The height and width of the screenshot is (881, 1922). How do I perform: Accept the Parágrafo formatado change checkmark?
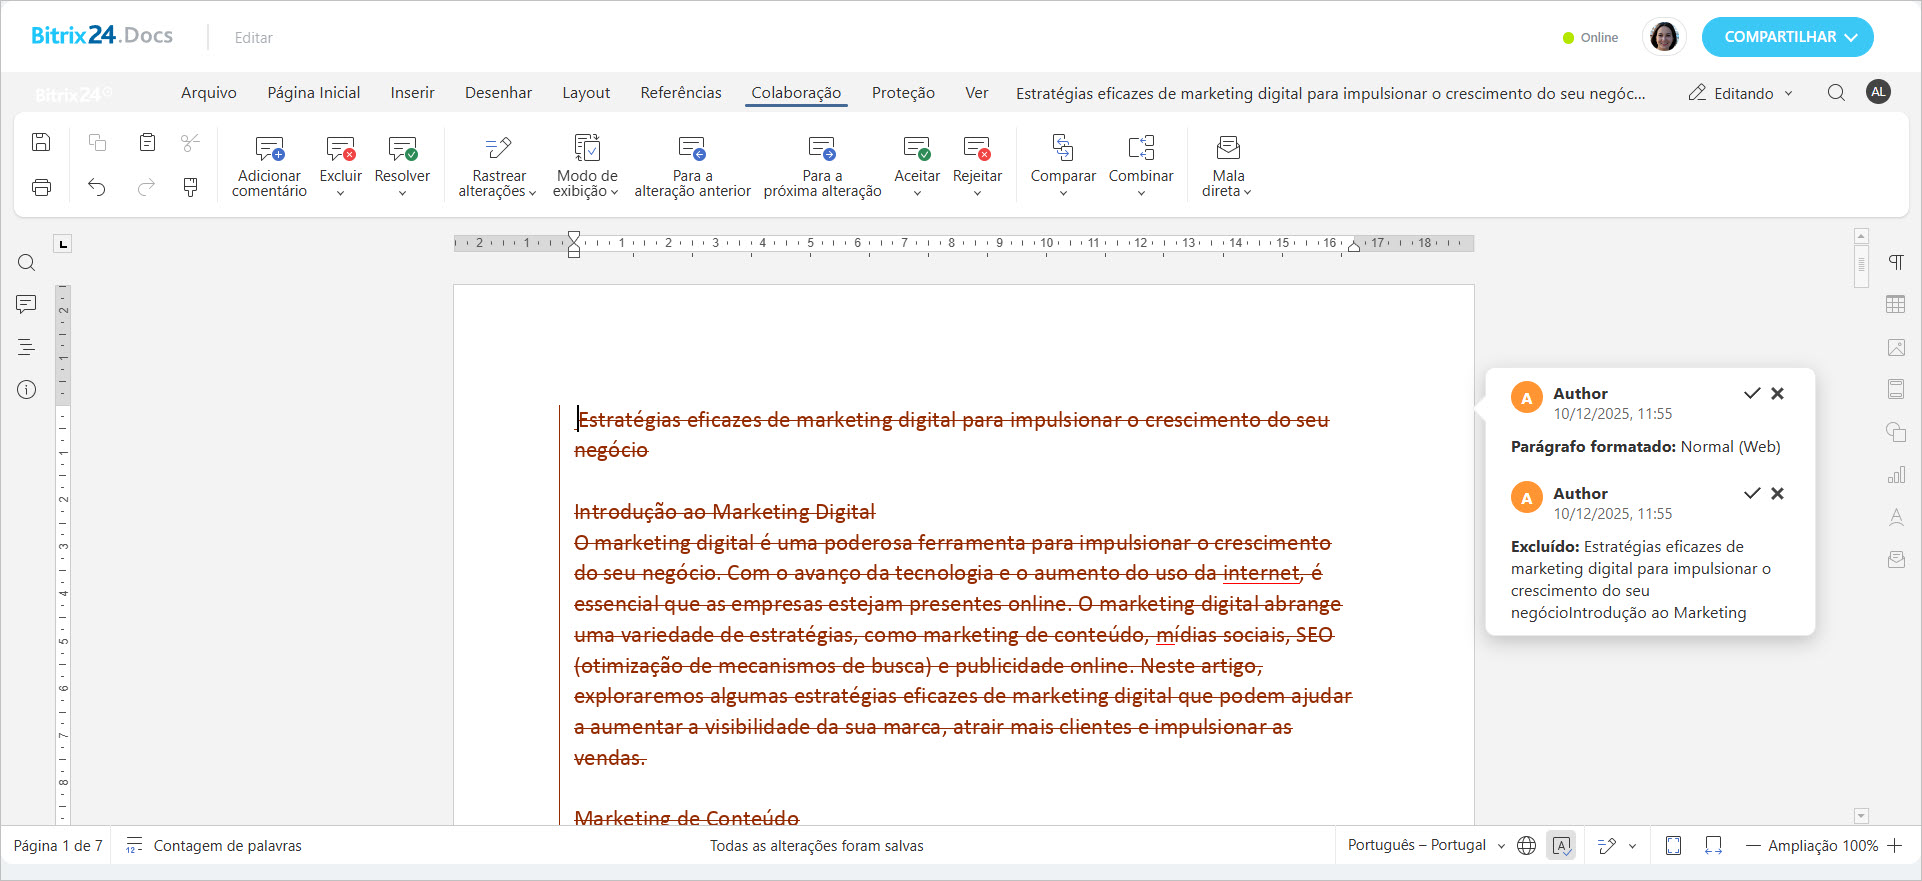coord(1751,394)
